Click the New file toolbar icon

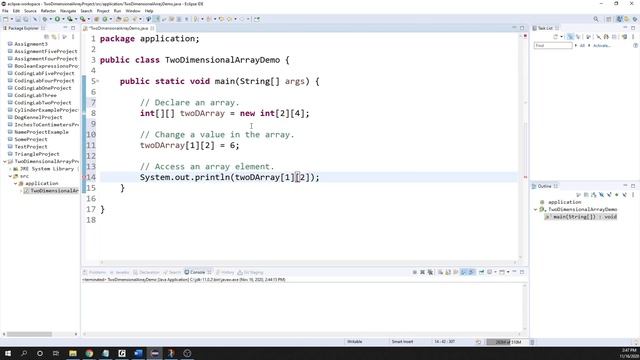click(x=6, y=19)
